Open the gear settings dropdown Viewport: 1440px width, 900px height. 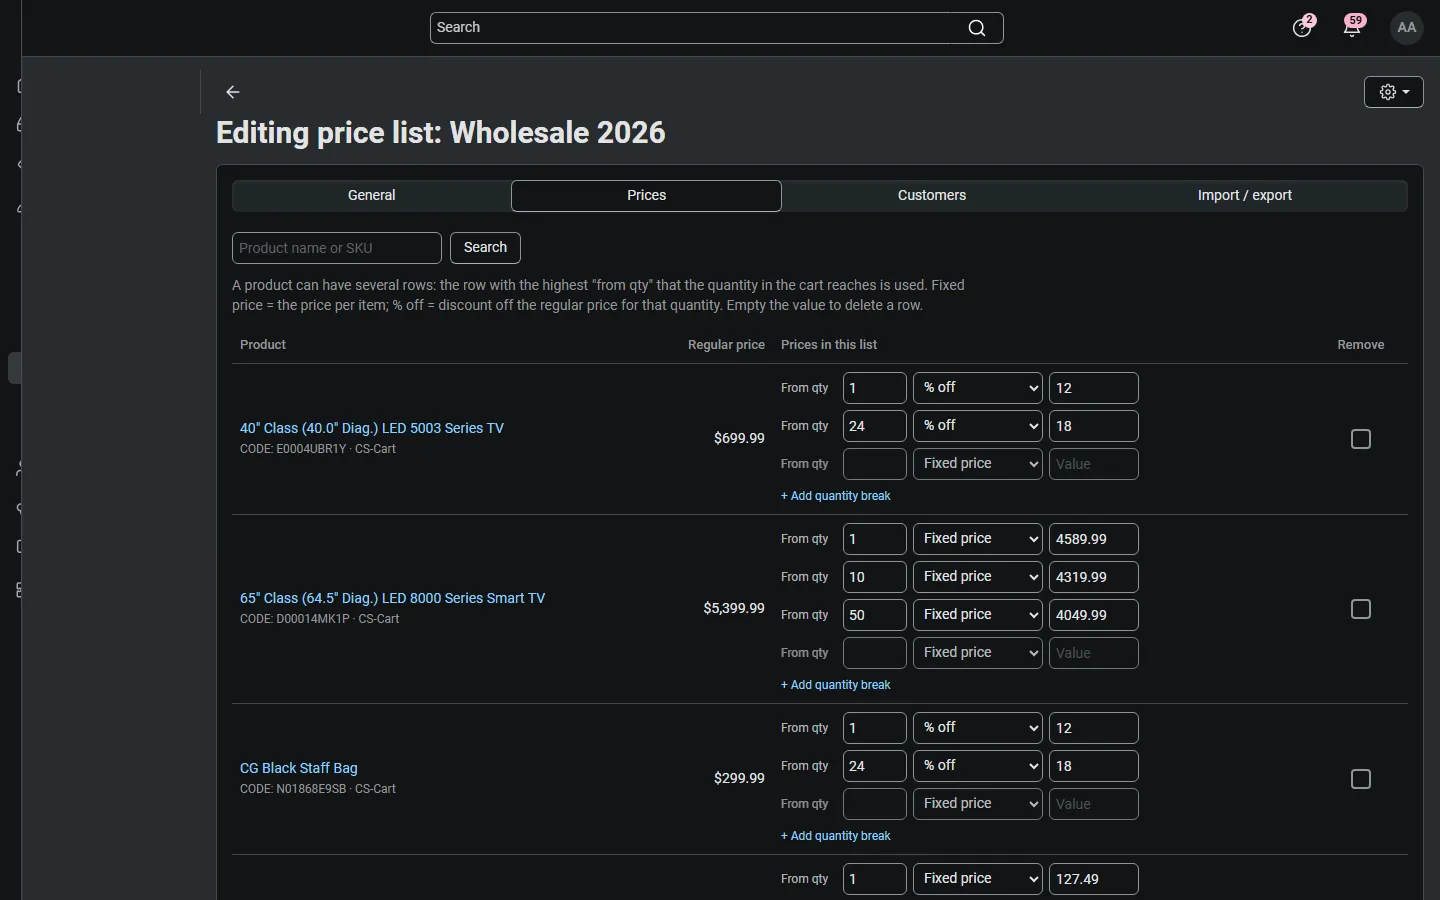[1394, 92]
